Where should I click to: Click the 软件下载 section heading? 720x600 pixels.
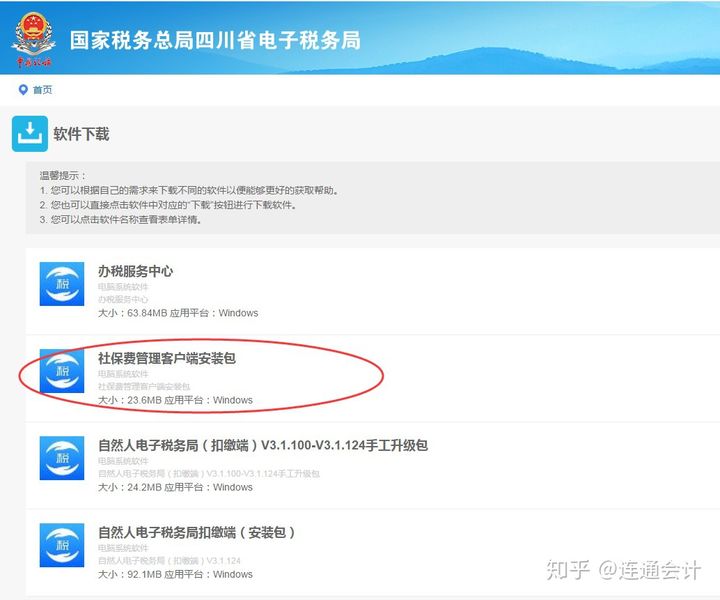(81, 134)
